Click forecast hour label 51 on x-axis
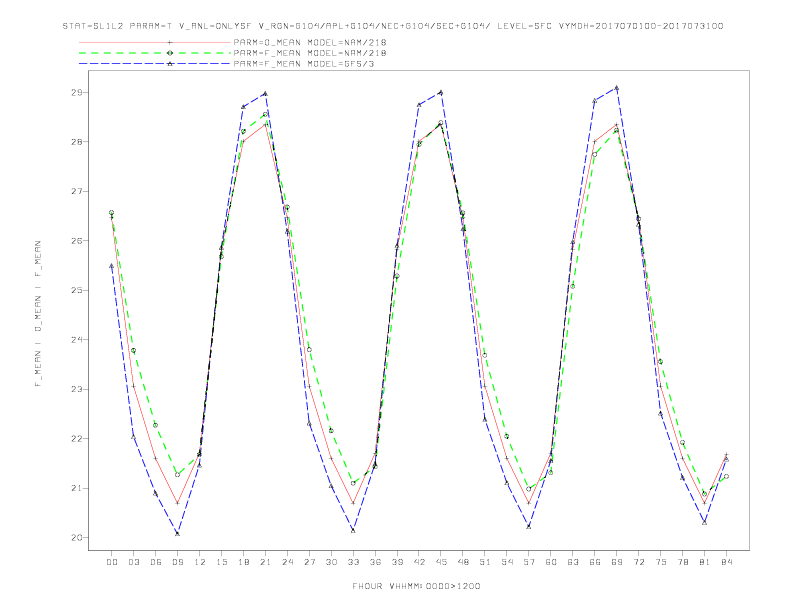This screenshot has height=612, width=792. [485, 562]
